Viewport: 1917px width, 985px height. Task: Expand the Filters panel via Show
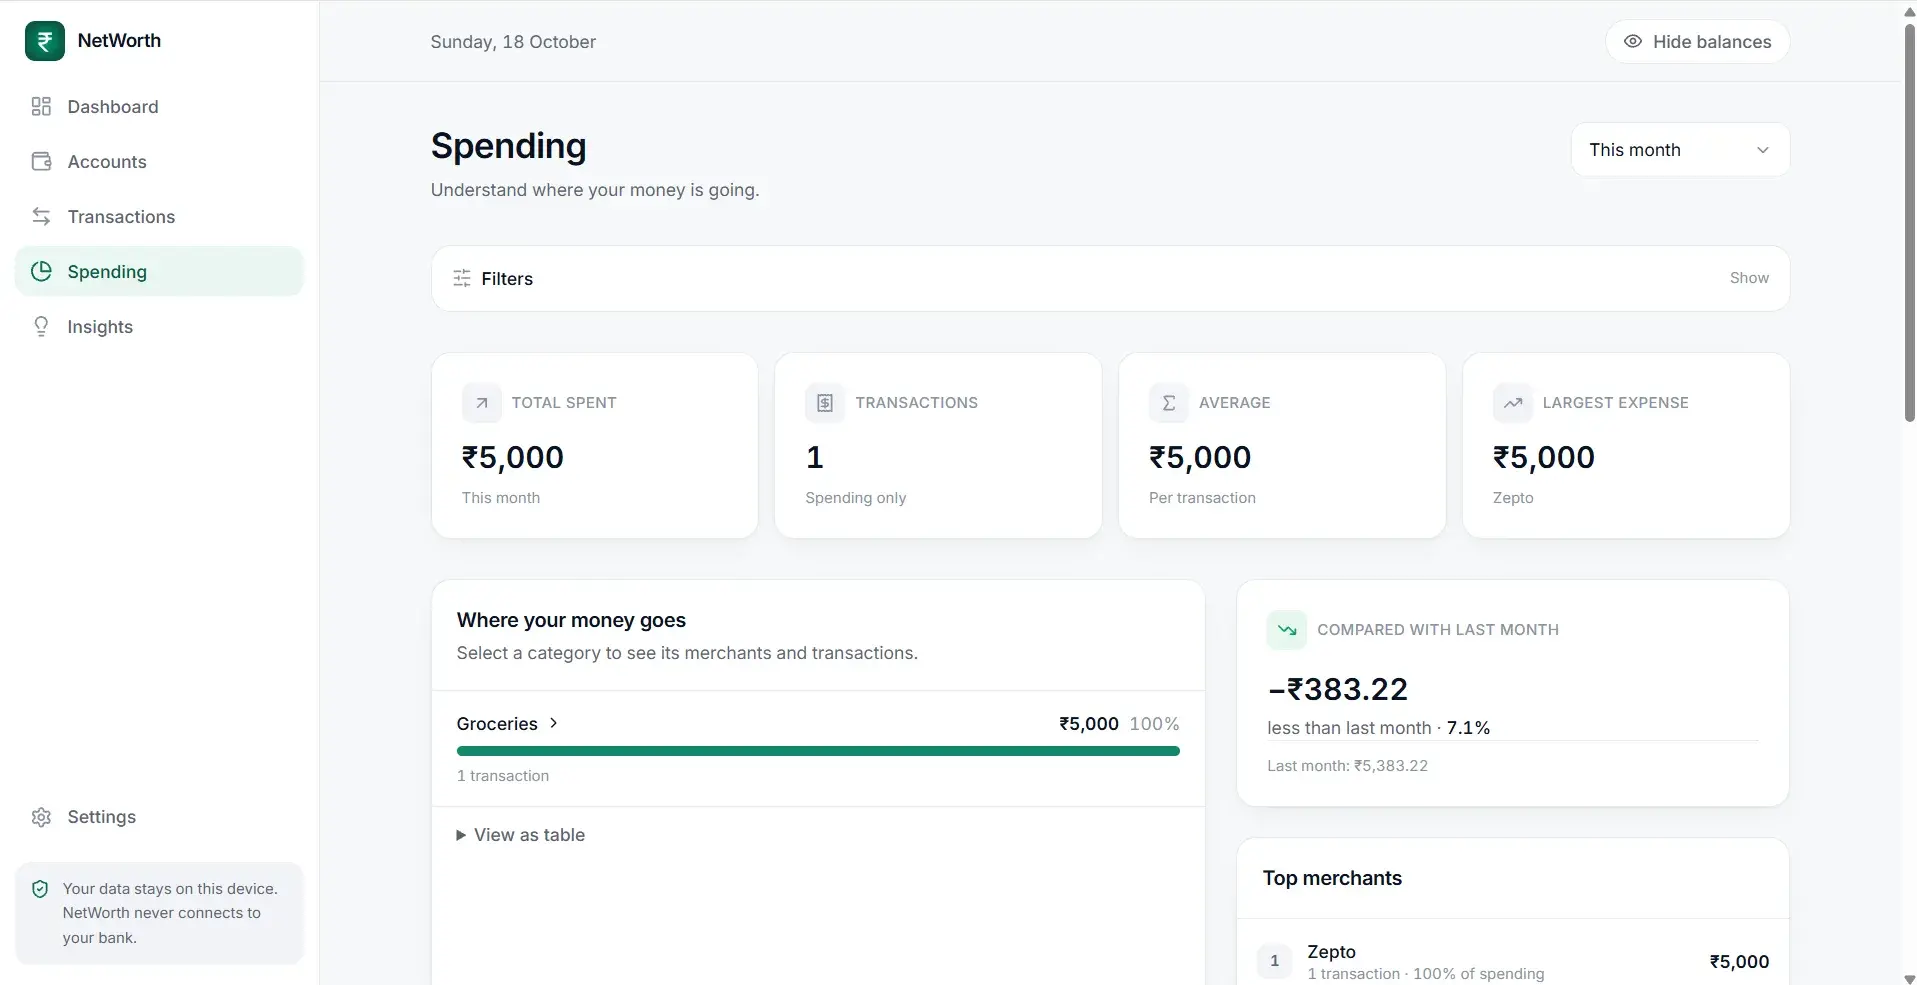1749,278
